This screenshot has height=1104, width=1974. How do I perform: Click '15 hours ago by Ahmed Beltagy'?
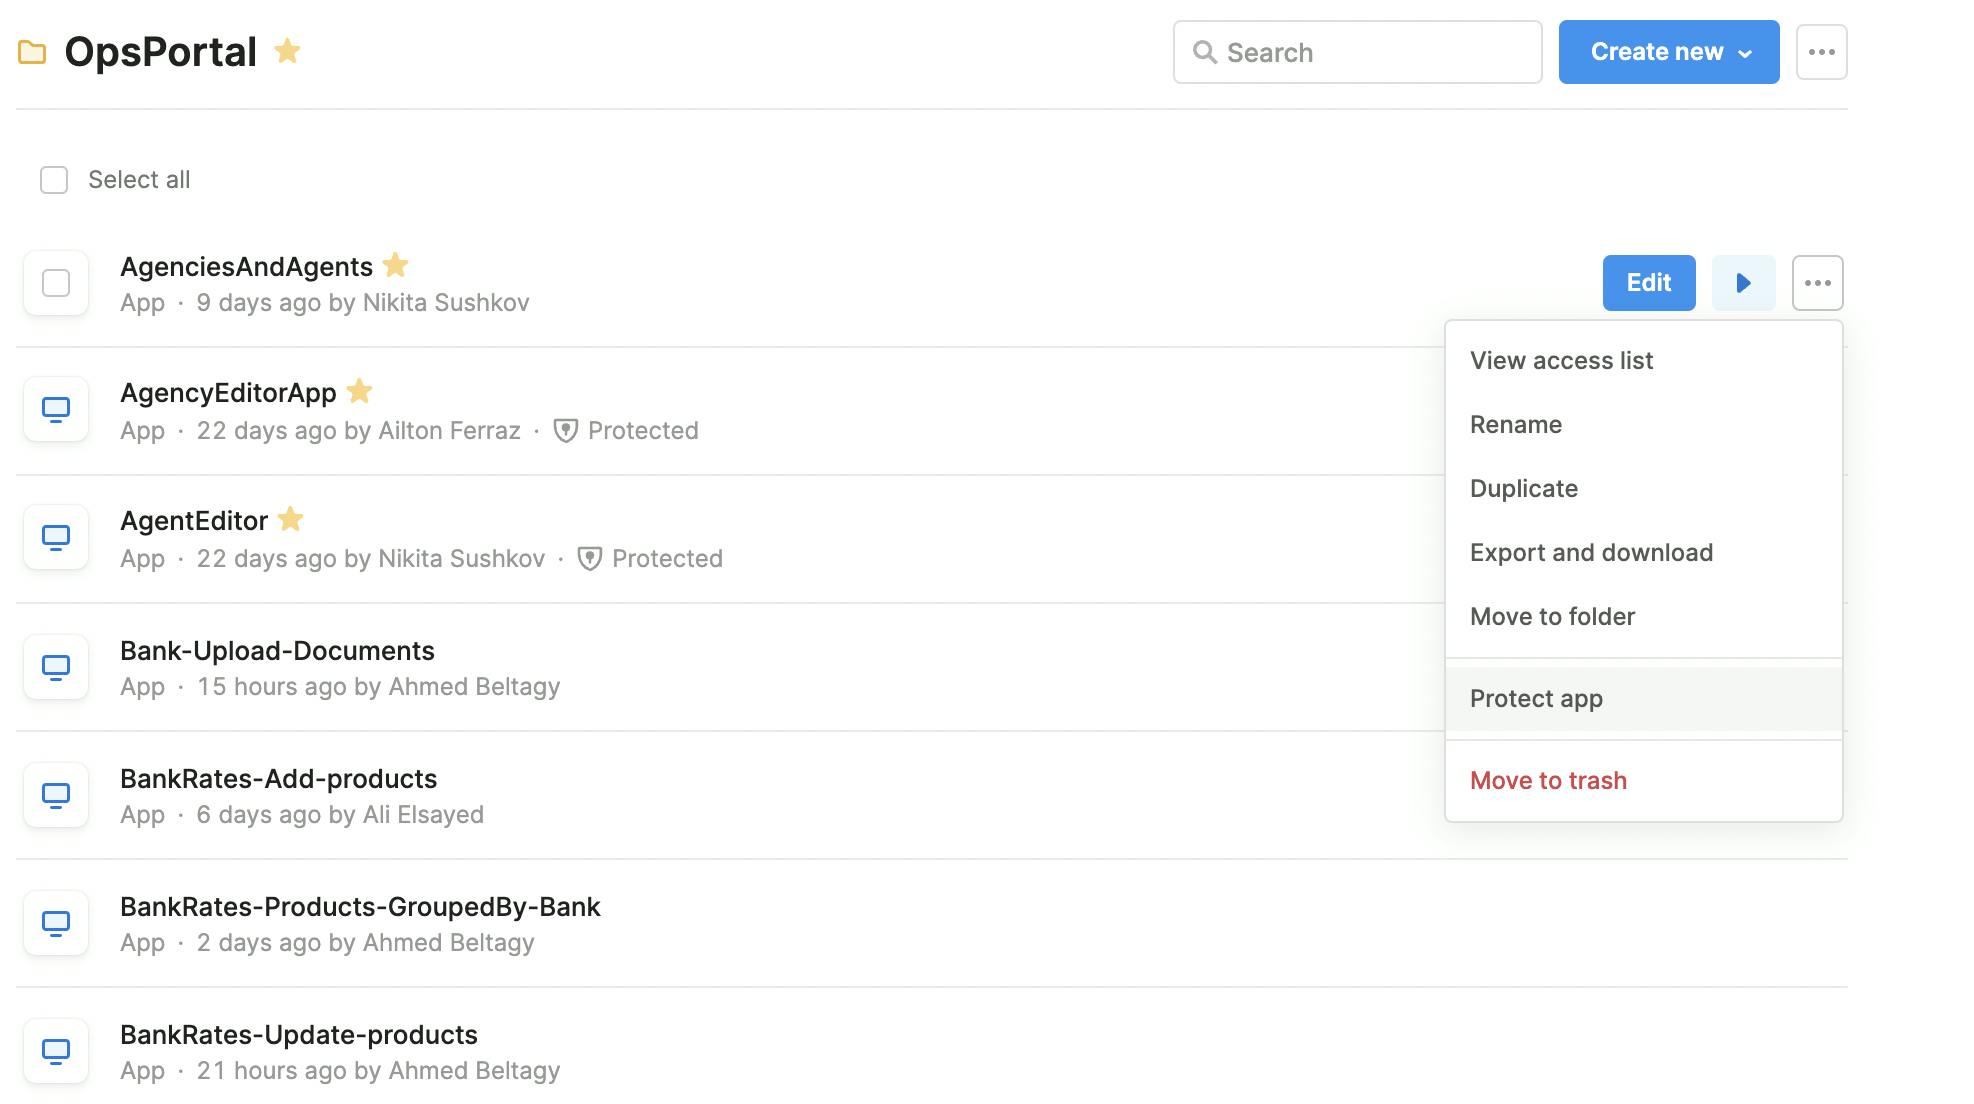[379, 687]
